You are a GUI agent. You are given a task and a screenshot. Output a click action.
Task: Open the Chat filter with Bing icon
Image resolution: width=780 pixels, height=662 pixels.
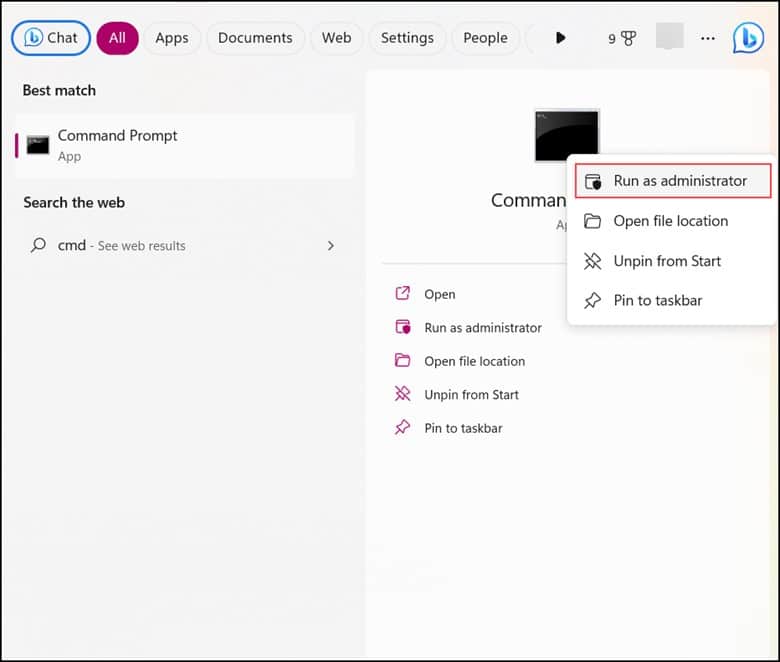pyautogui.click(x=51, y=38)
